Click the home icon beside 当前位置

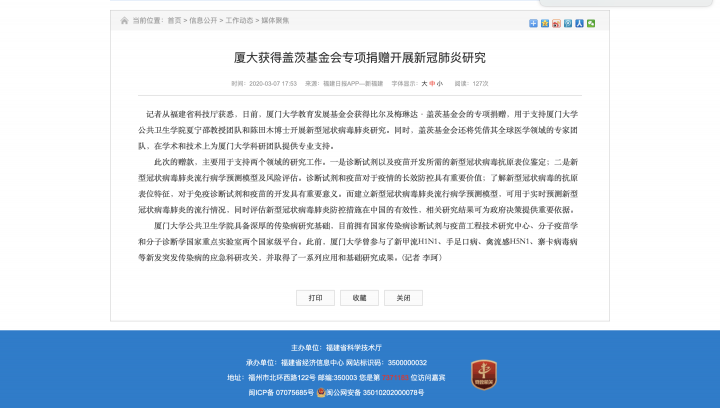pos(124,20)
